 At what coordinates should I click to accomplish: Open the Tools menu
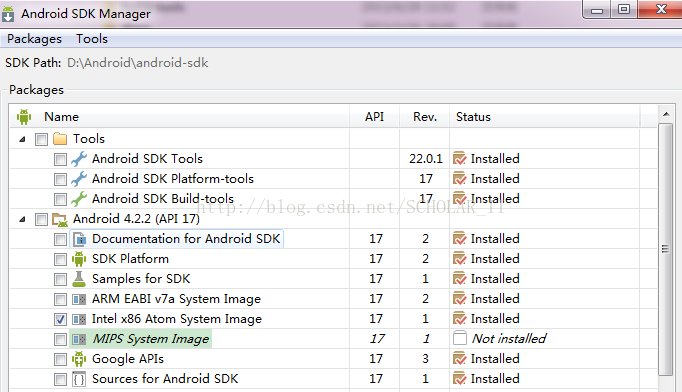(x=92, y=39)
